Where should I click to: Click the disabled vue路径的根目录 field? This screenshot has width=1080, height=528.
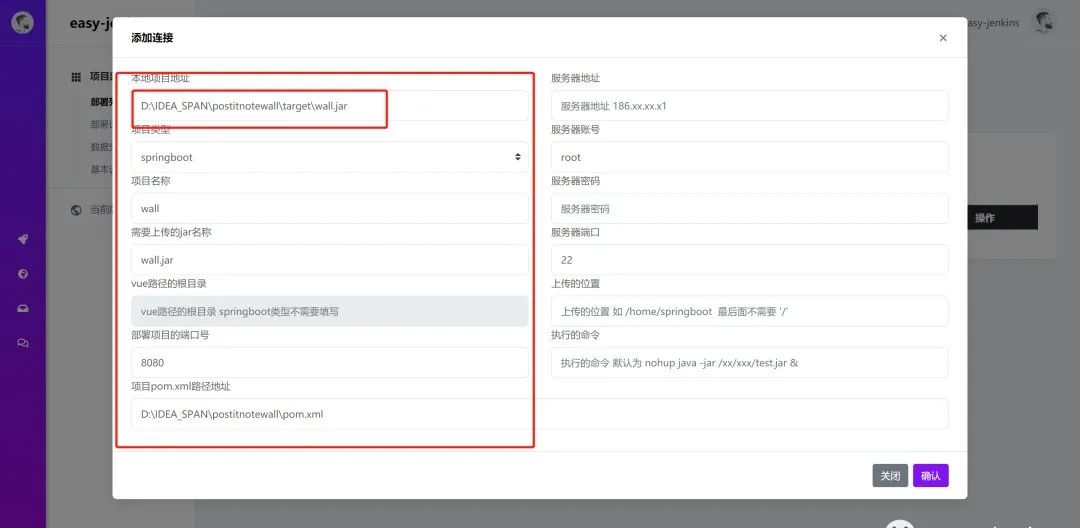(330, 311)
